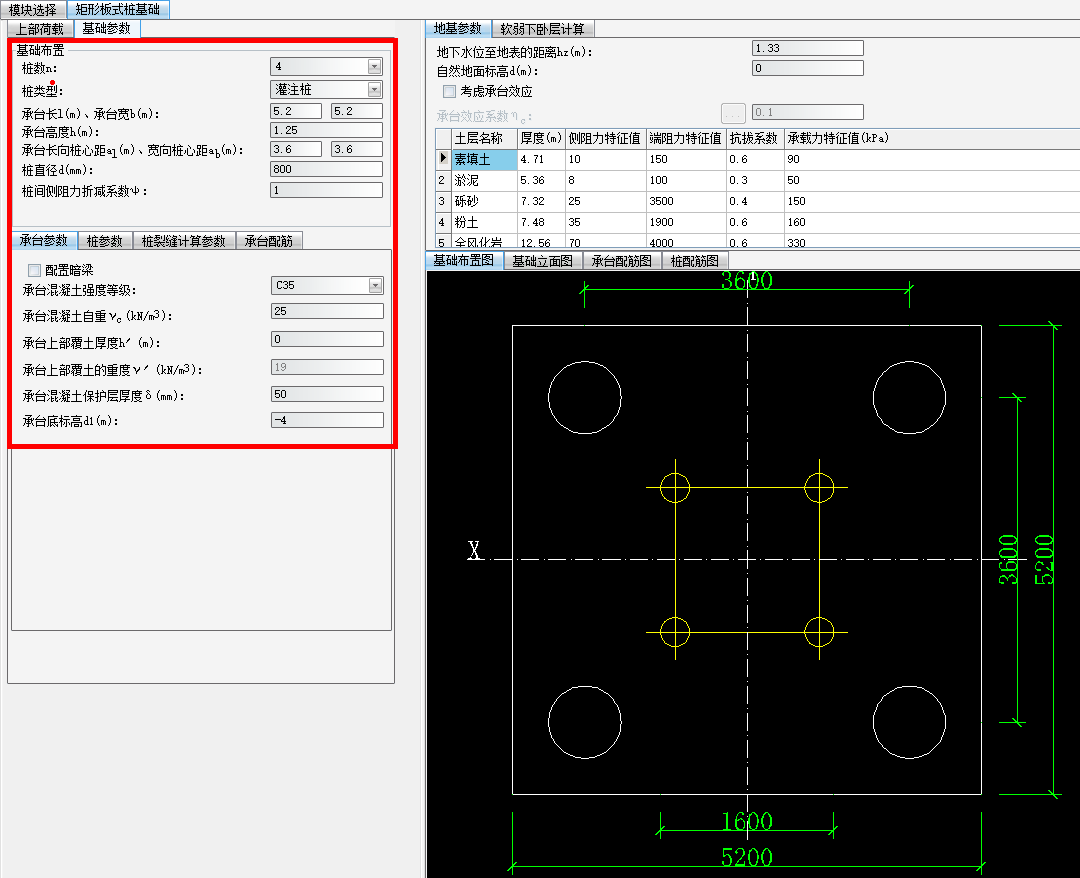The height and width of the screenshot is (878, 1080).
Task: Click the 承台高度h input field
Action: click(326, 130)
